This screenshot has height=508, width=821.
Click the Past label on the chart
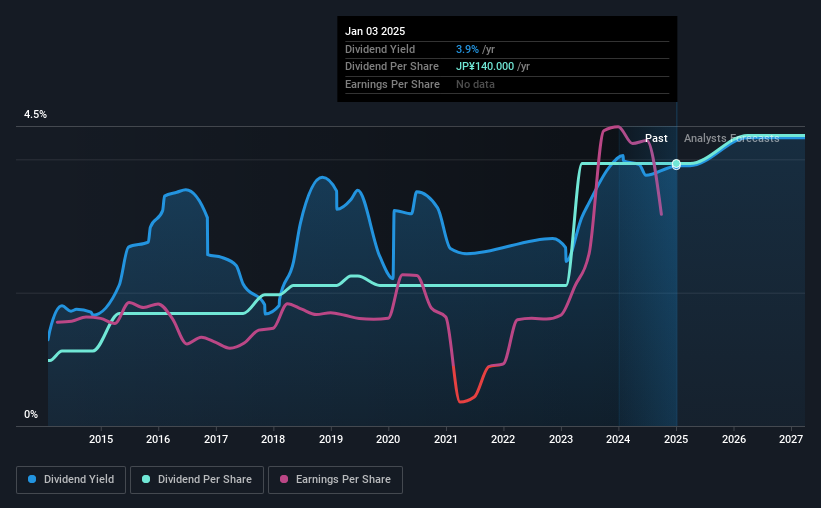click(656, 138)
